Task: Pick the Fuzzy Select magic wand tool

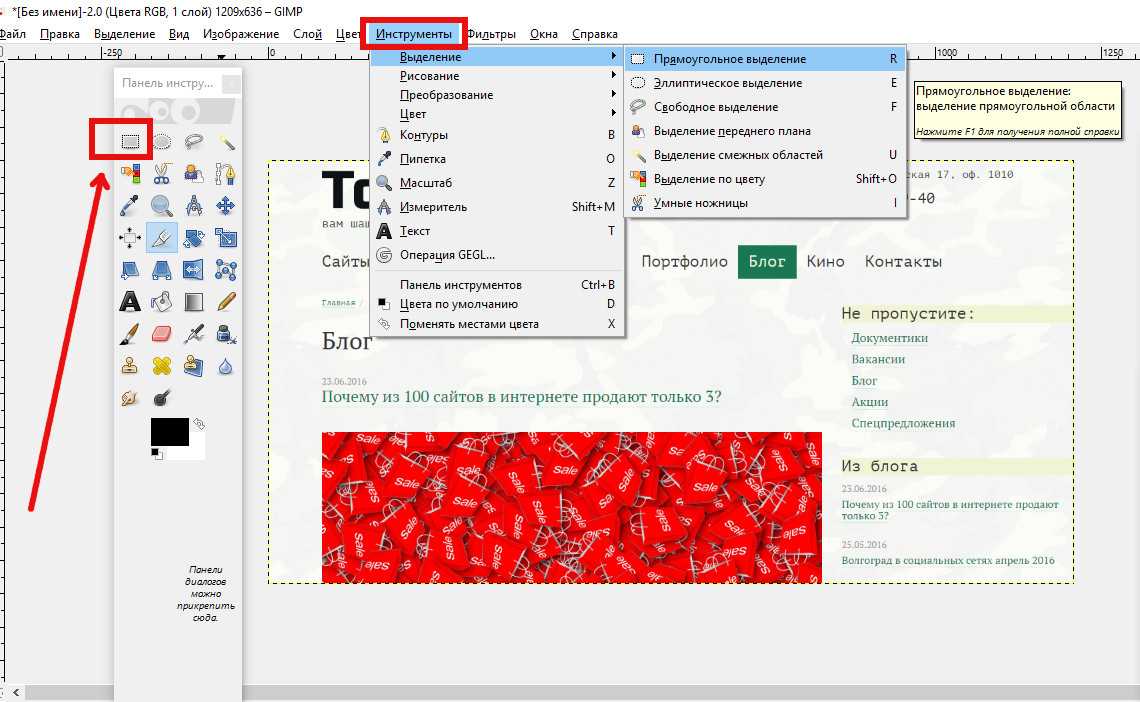Action: (x=226, y=142)
